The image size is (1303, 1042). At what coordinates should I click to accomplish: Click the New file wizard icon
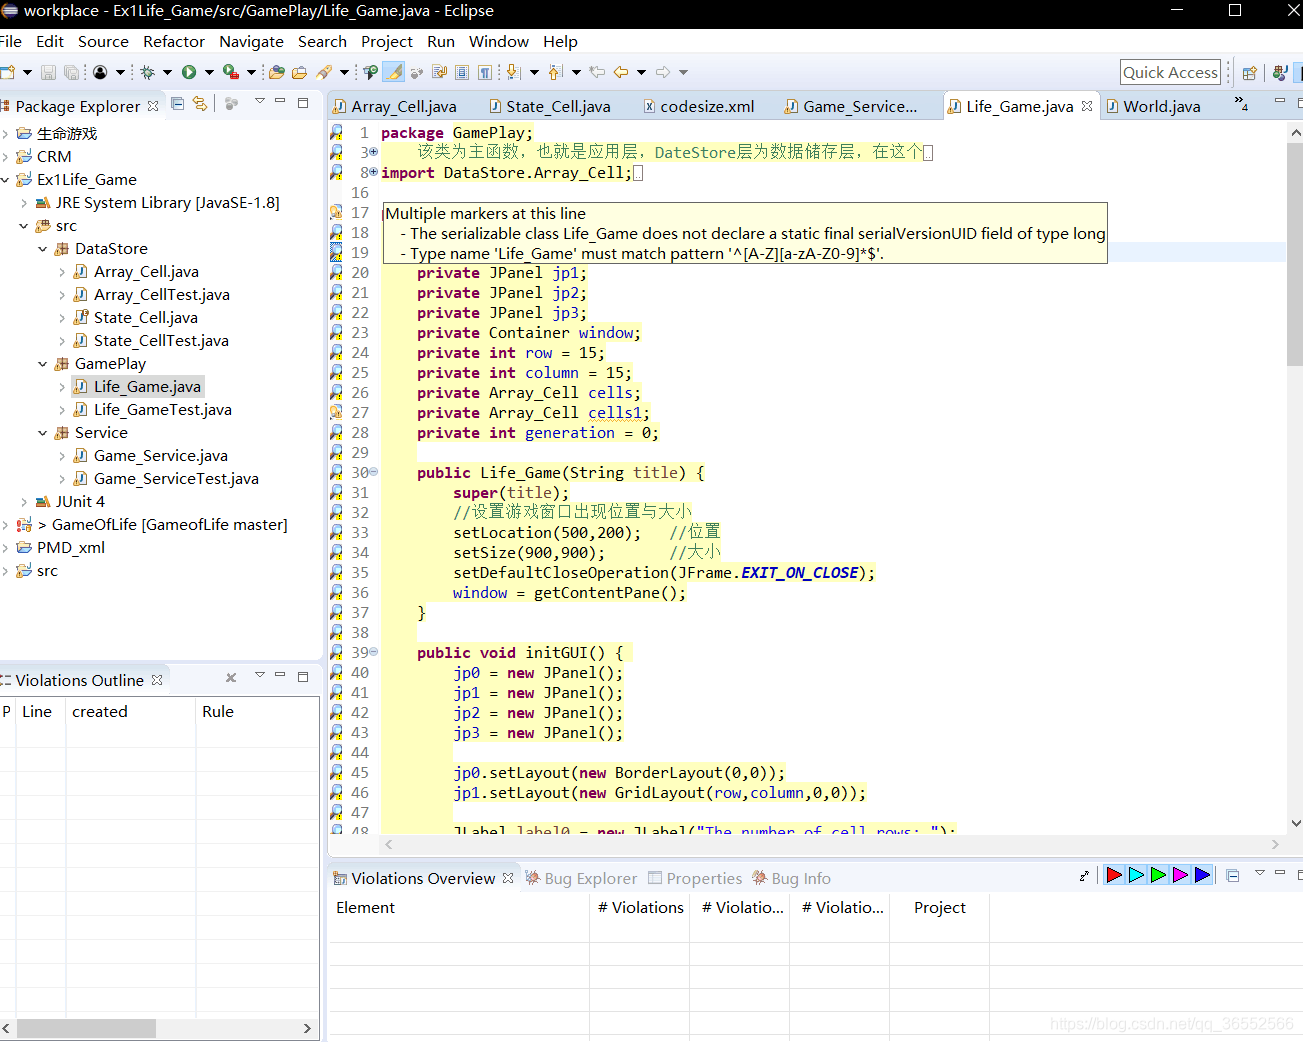[x=7, y=72]
